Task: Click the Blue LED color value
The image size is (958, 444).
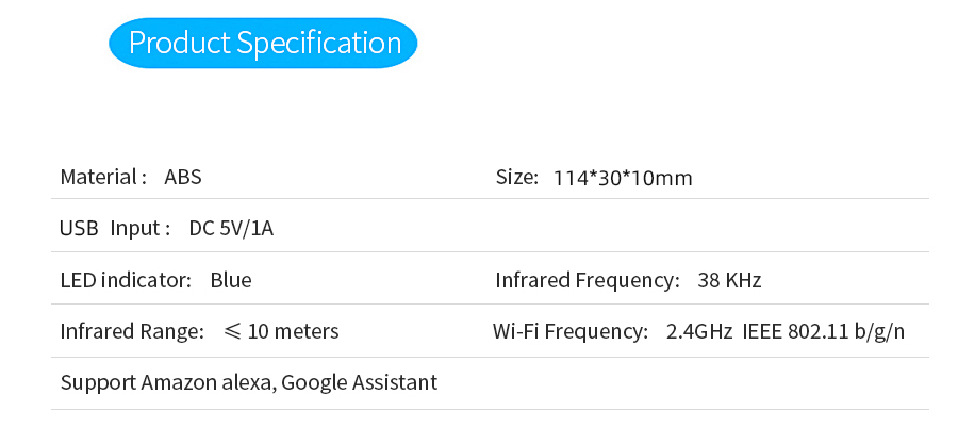Action: click(x=231, y=280)
